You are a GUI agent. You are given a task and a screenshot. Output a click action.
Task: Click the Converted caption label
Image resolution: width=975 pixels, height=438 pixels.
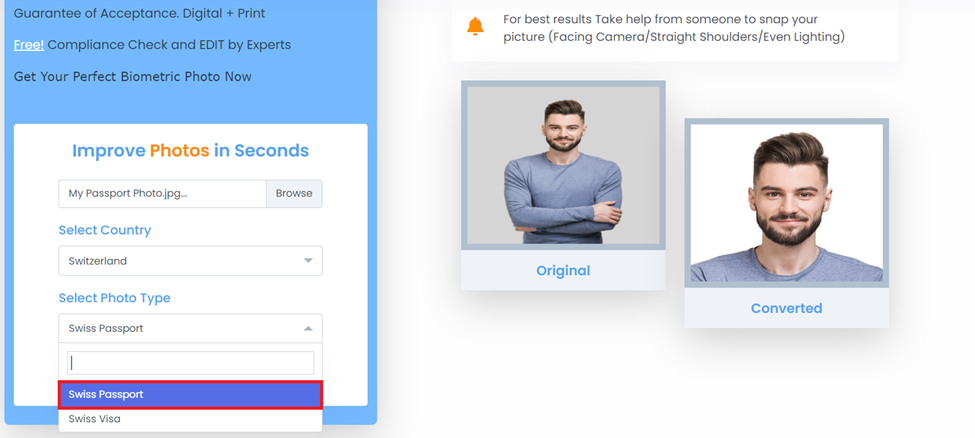(x=787, y=309)
